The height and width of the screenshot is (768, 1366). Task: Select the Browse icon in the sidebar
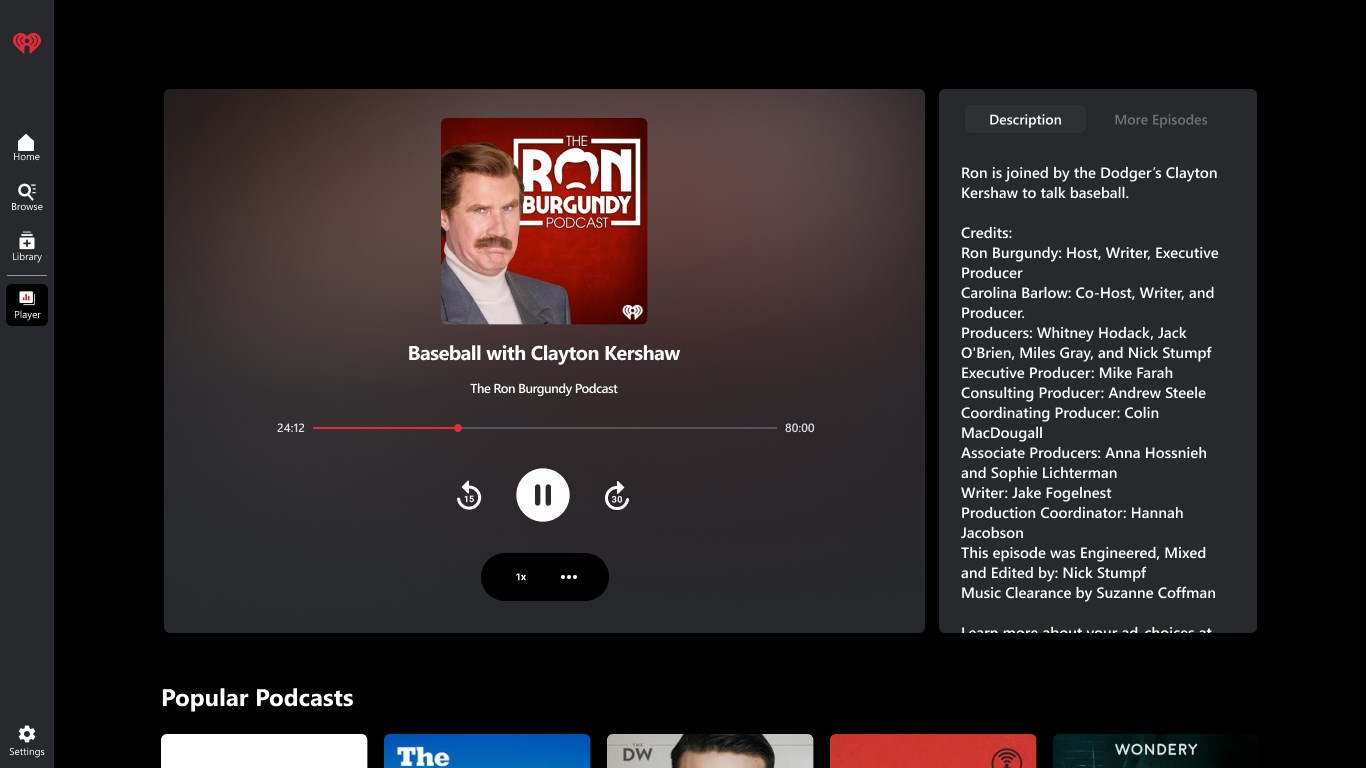pyautogui.click(x=26, y=195)
